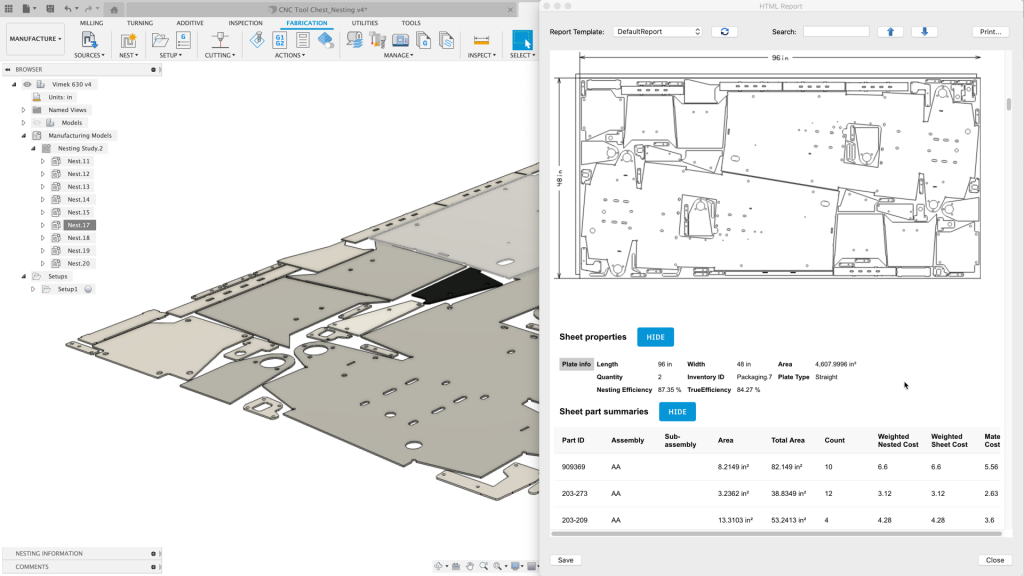Activate the Pan tool in the navigation bar
The width and height of the screenshot is (1024, 576).
470,566
